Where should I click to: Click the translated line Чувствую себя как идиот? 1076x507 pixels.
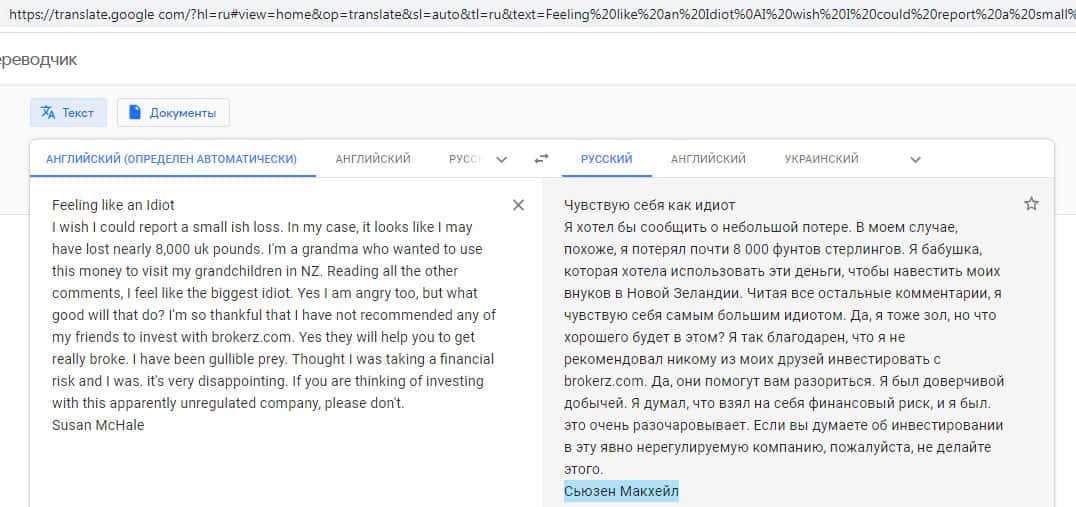click(x=649, y=205)
